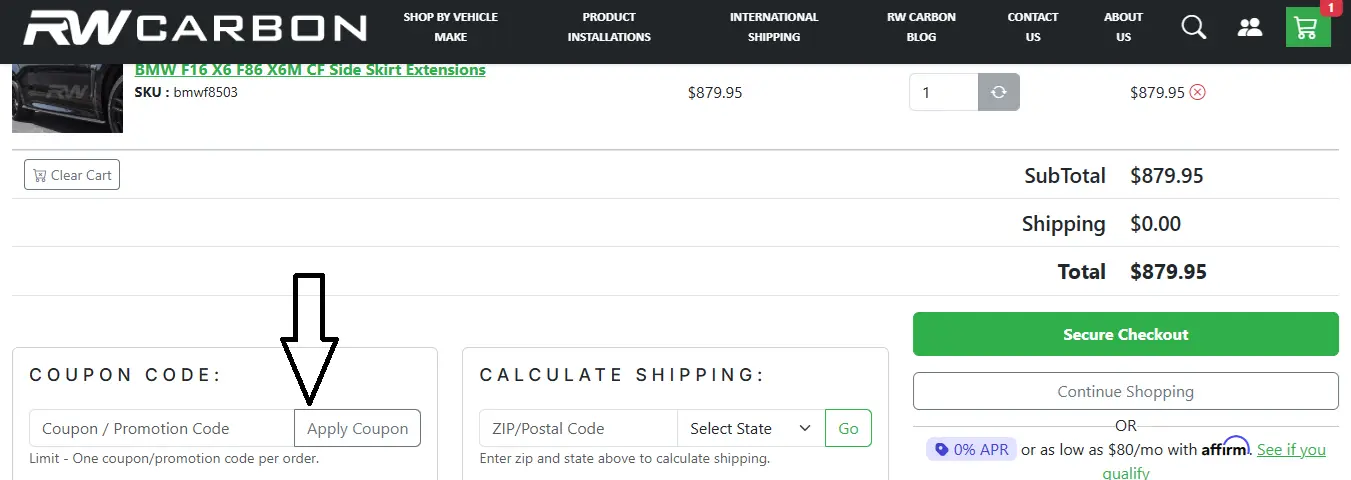The image size is (1351, 480).
Task: Click the Clear Cart button
Action: point(72,175)
